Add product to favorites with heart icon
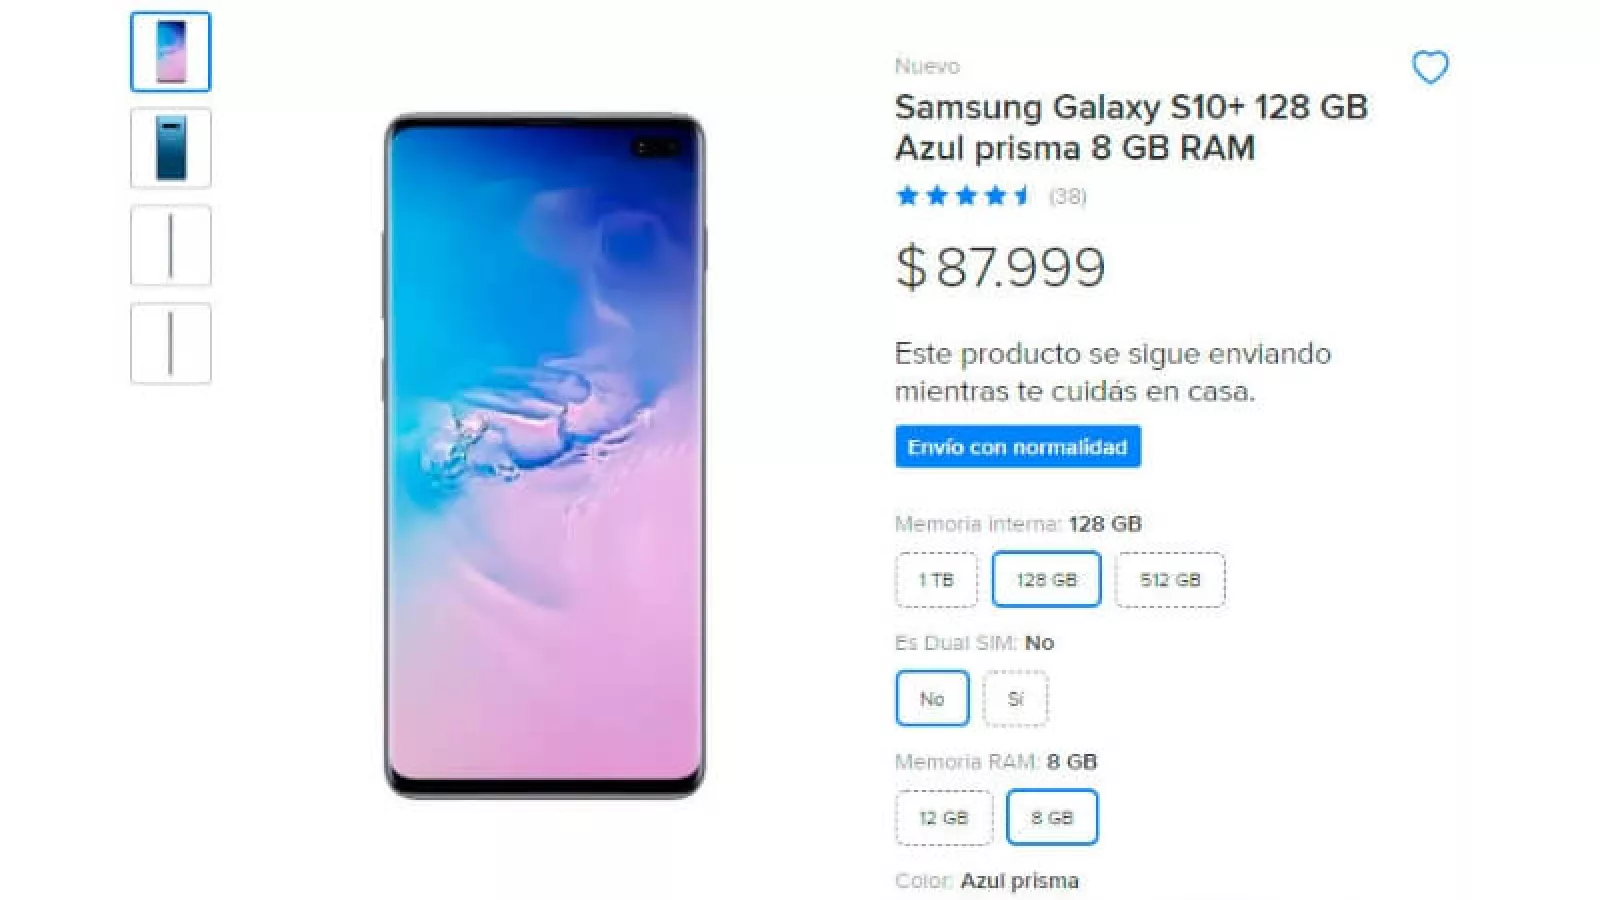 click(1430, 67)
